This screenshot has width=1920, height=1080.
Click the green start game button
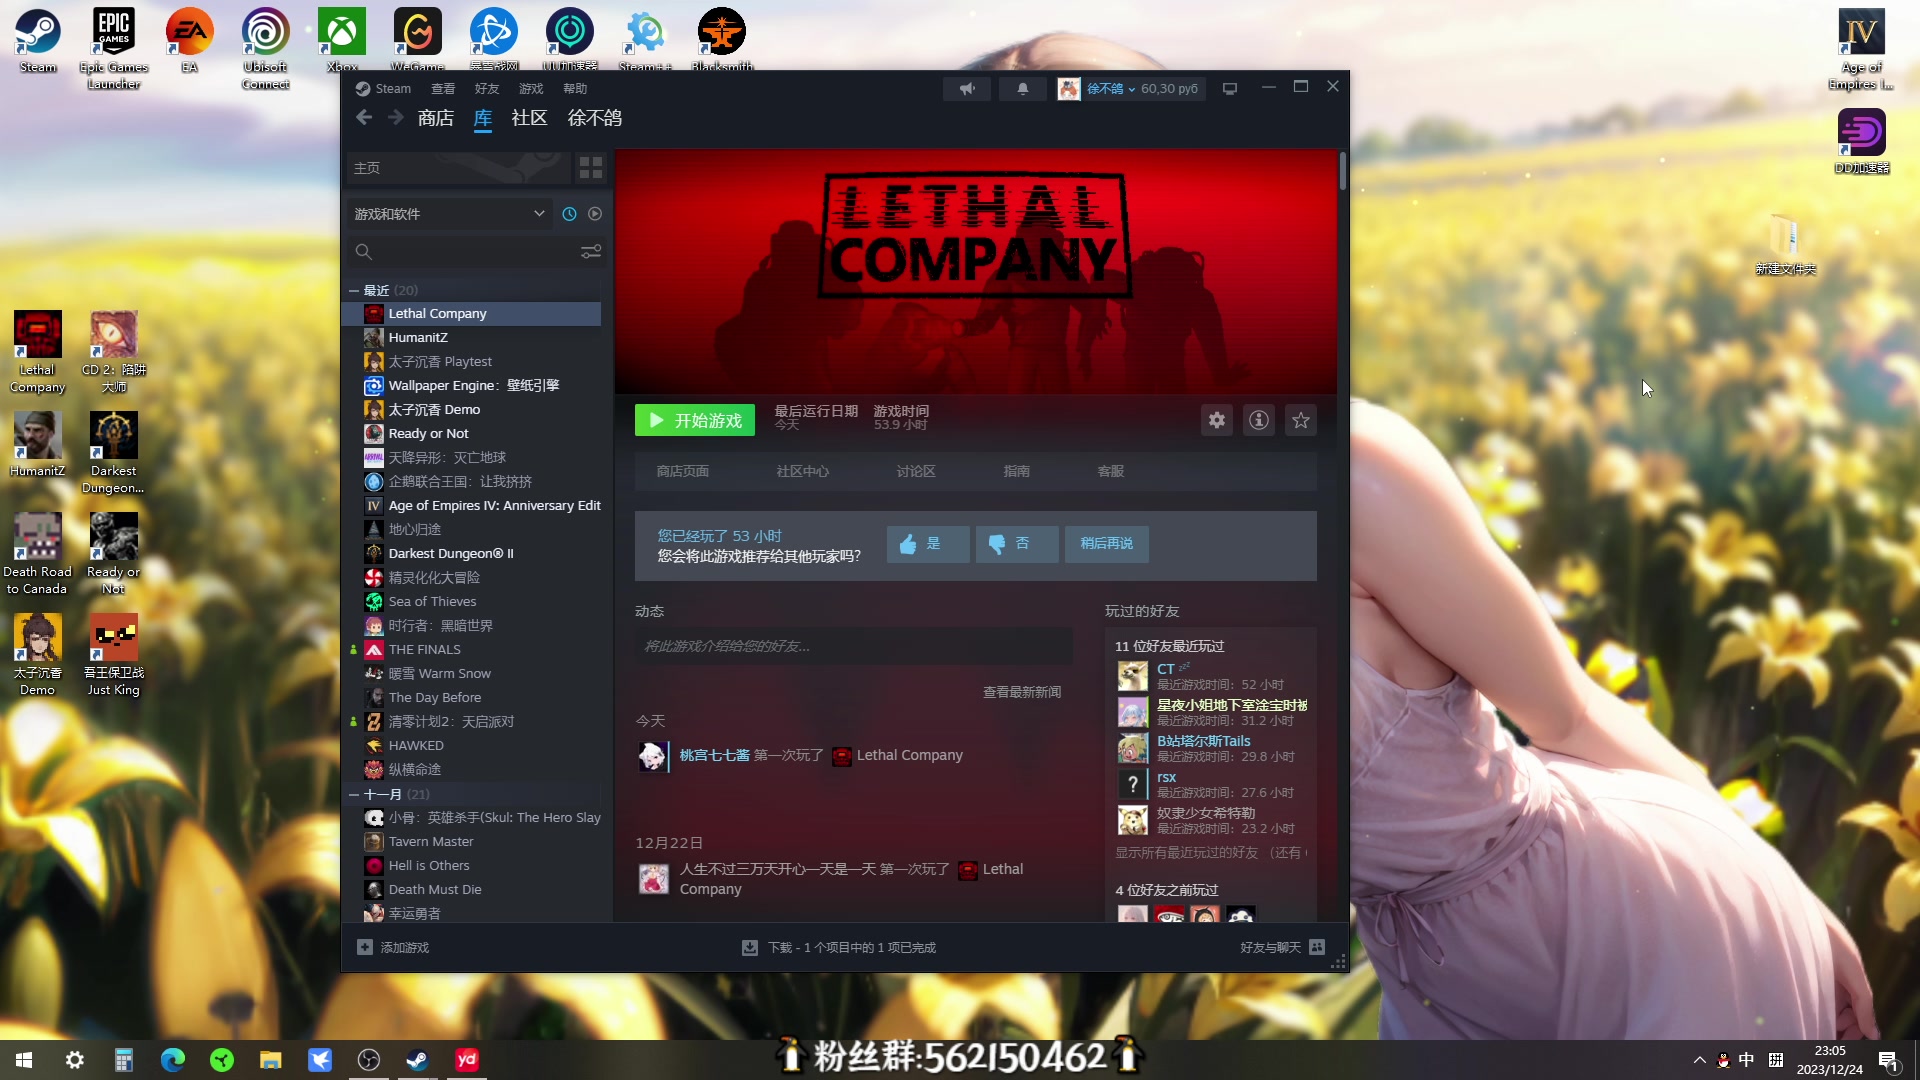tap(695, 421)
